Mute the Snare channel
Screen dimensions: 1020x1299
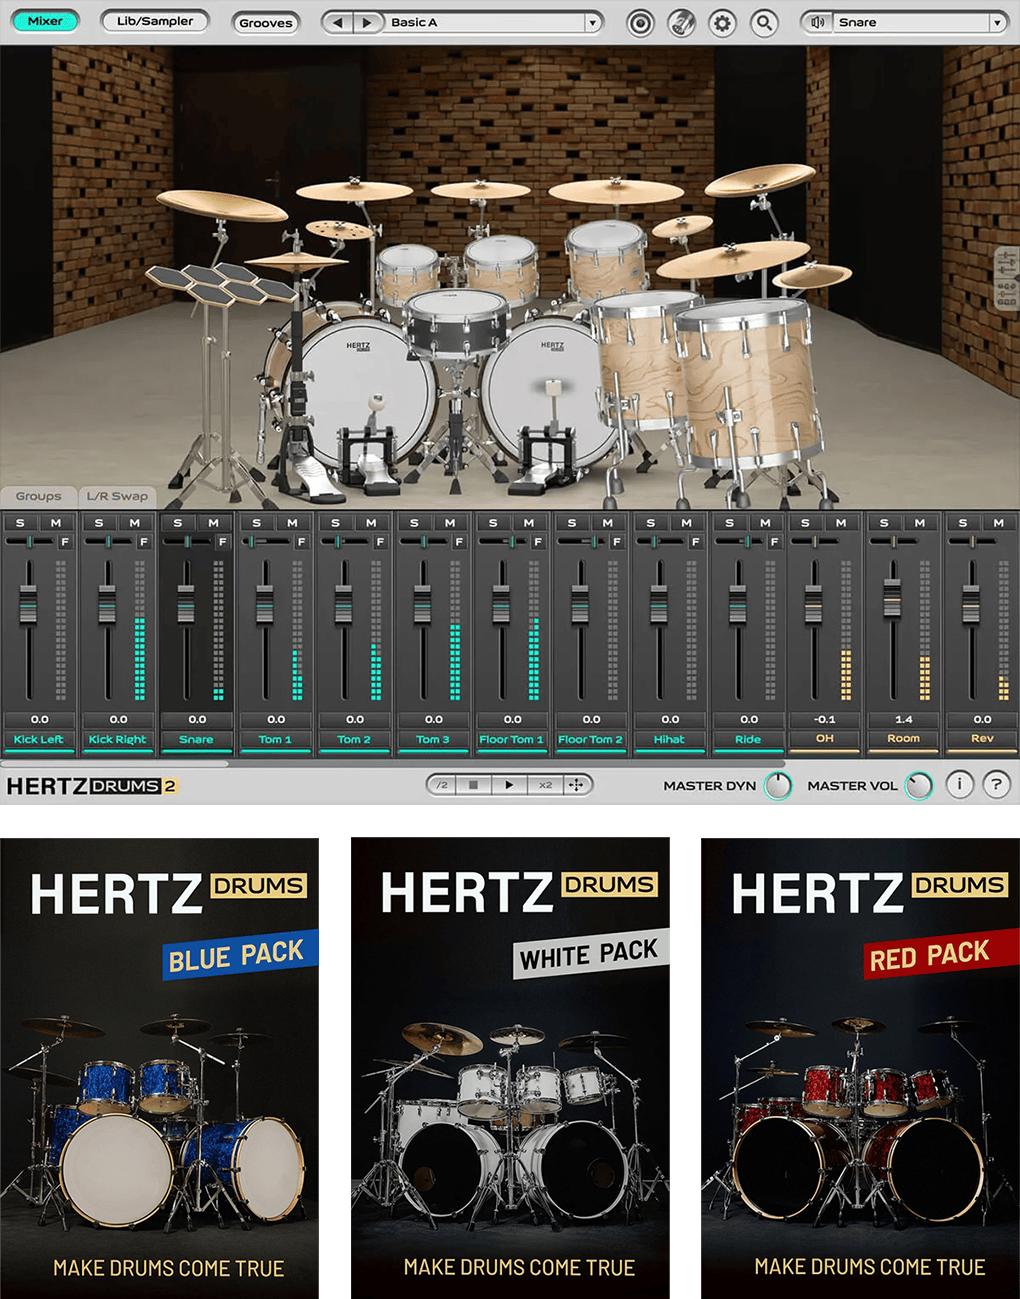coord(213,523)
